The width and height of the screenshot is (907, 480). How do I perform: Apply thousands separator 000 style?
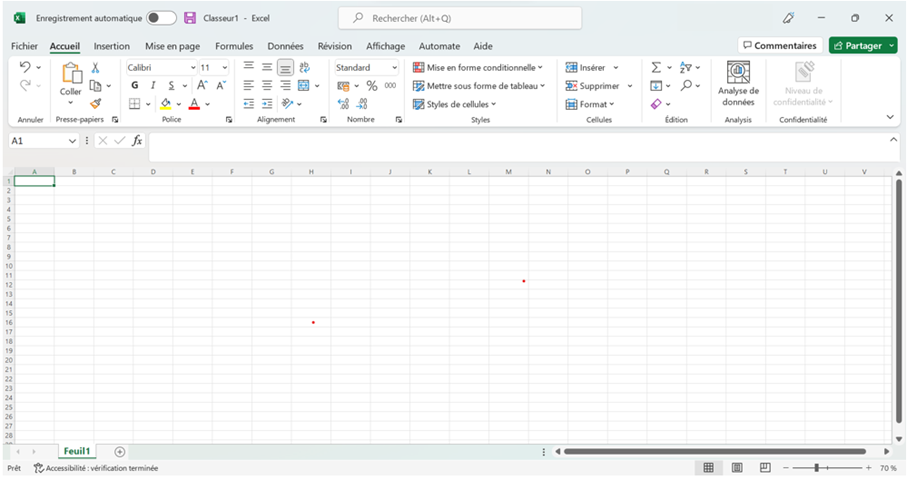click(x=390, y=86)
